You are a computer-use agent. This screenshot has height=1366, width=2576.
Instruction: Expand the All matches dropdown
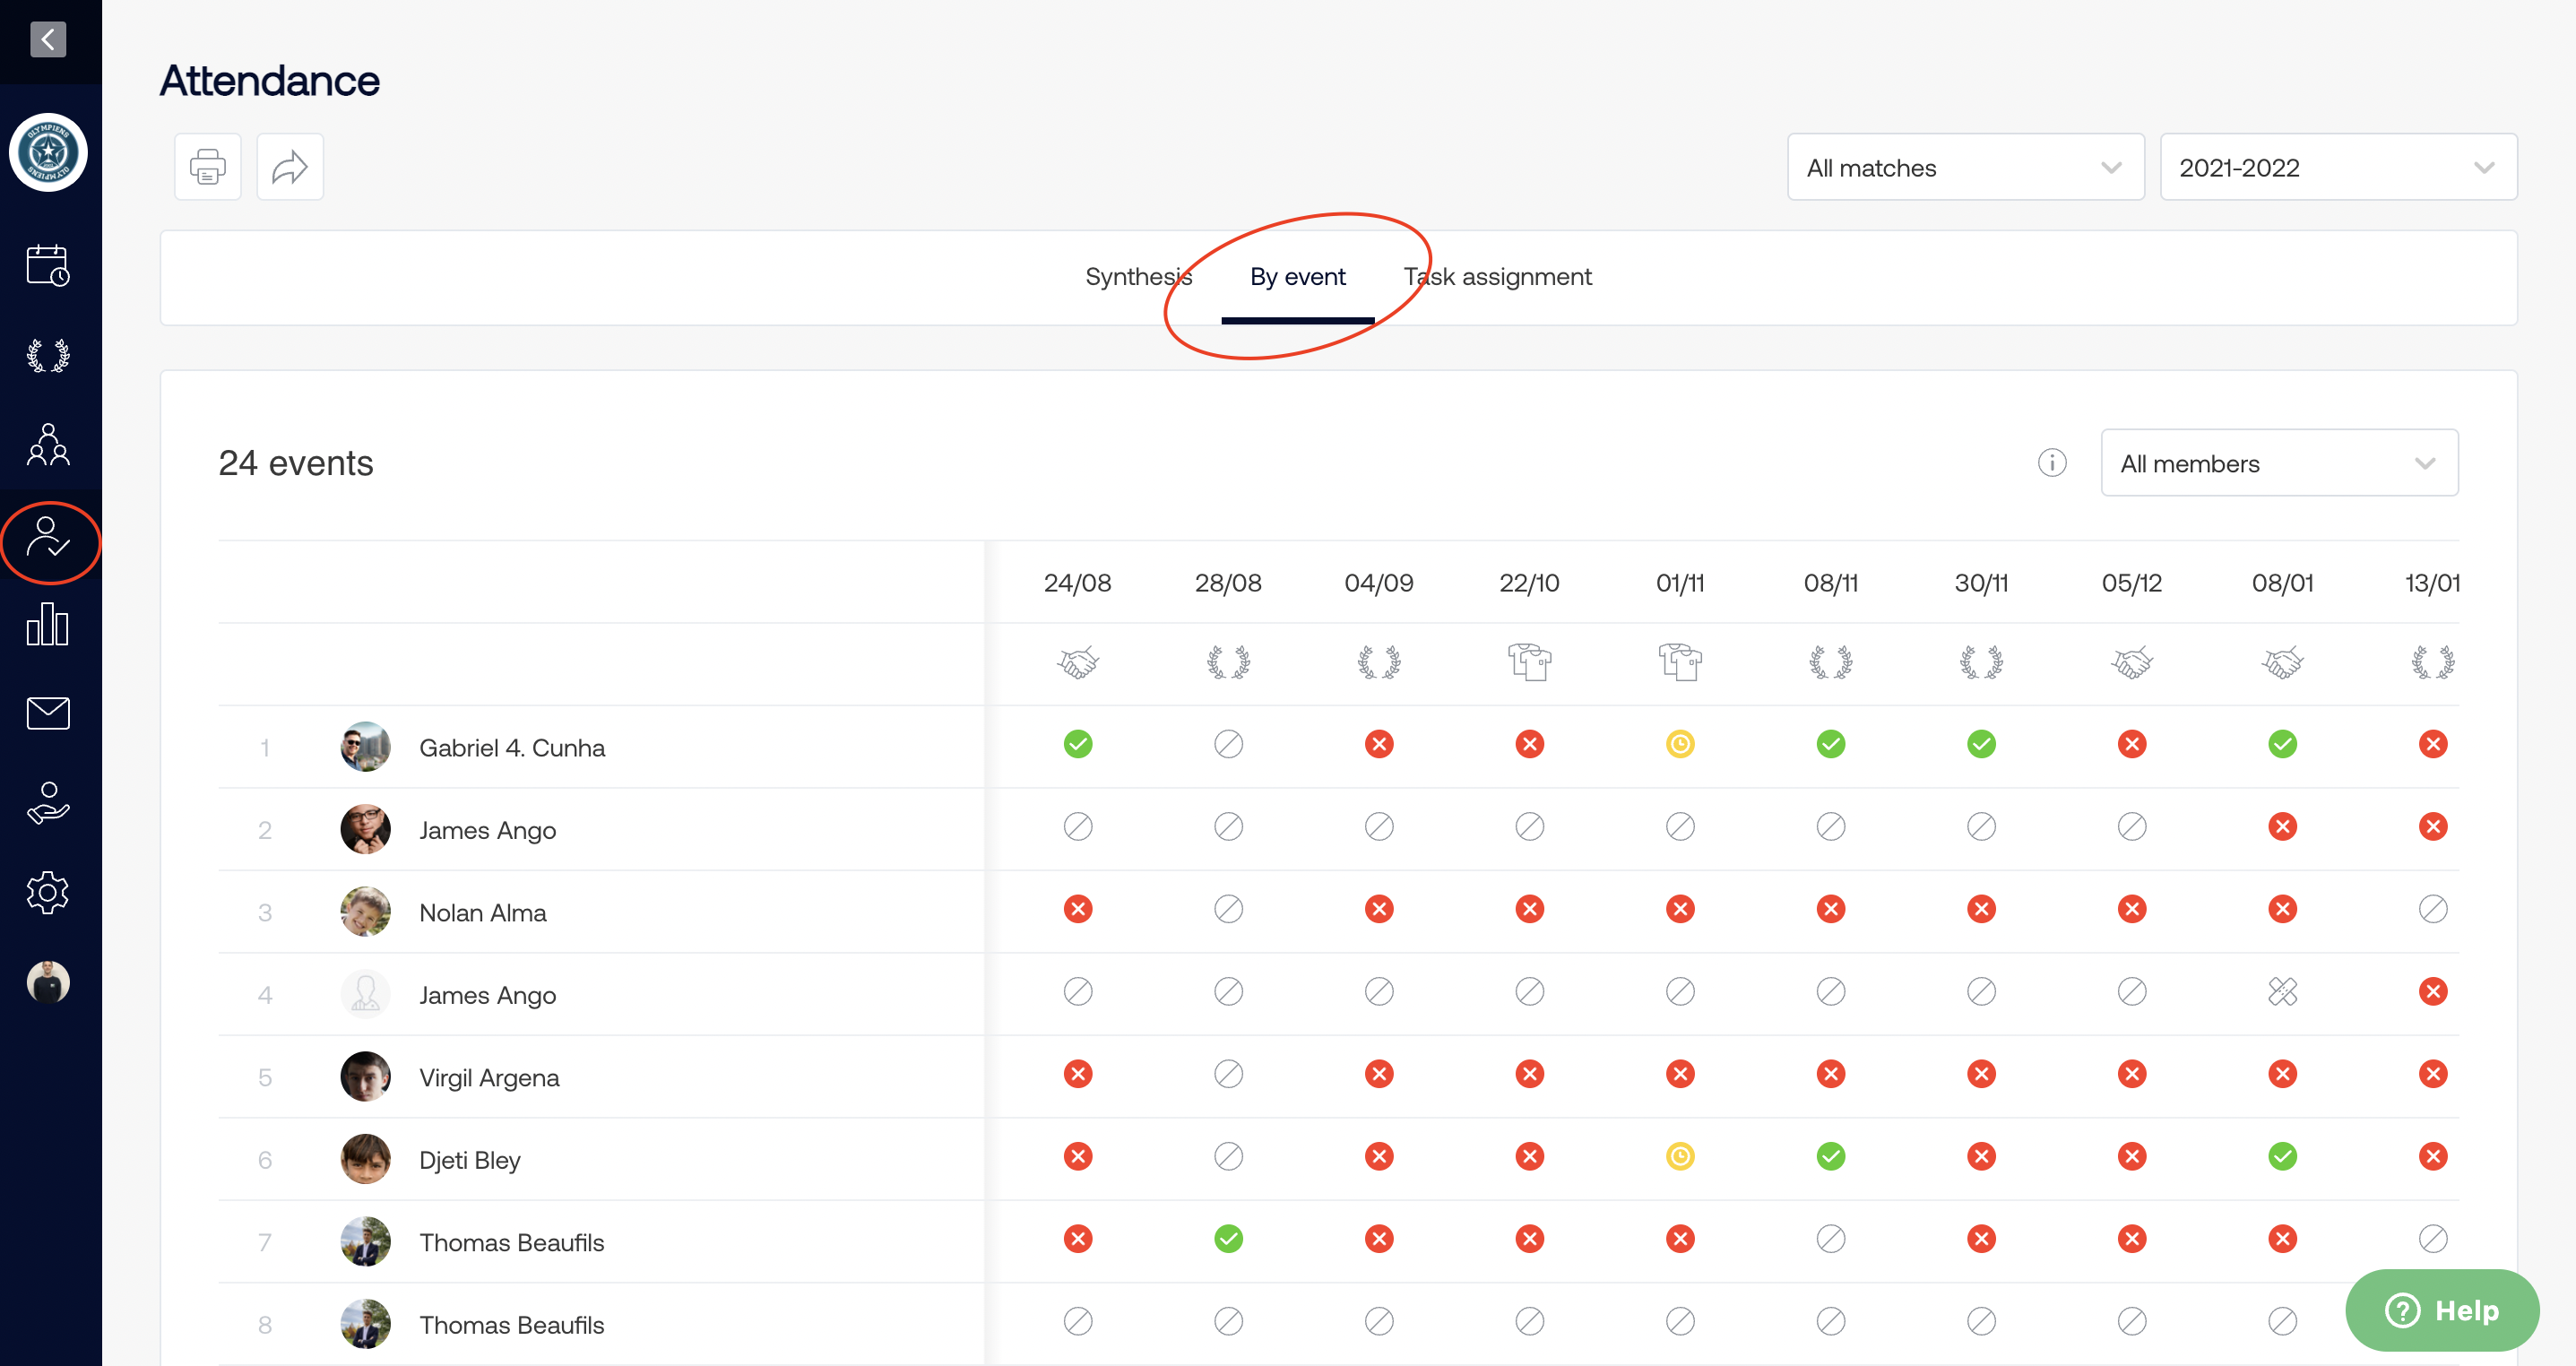pyautogui.click(x=1965, y=167)
